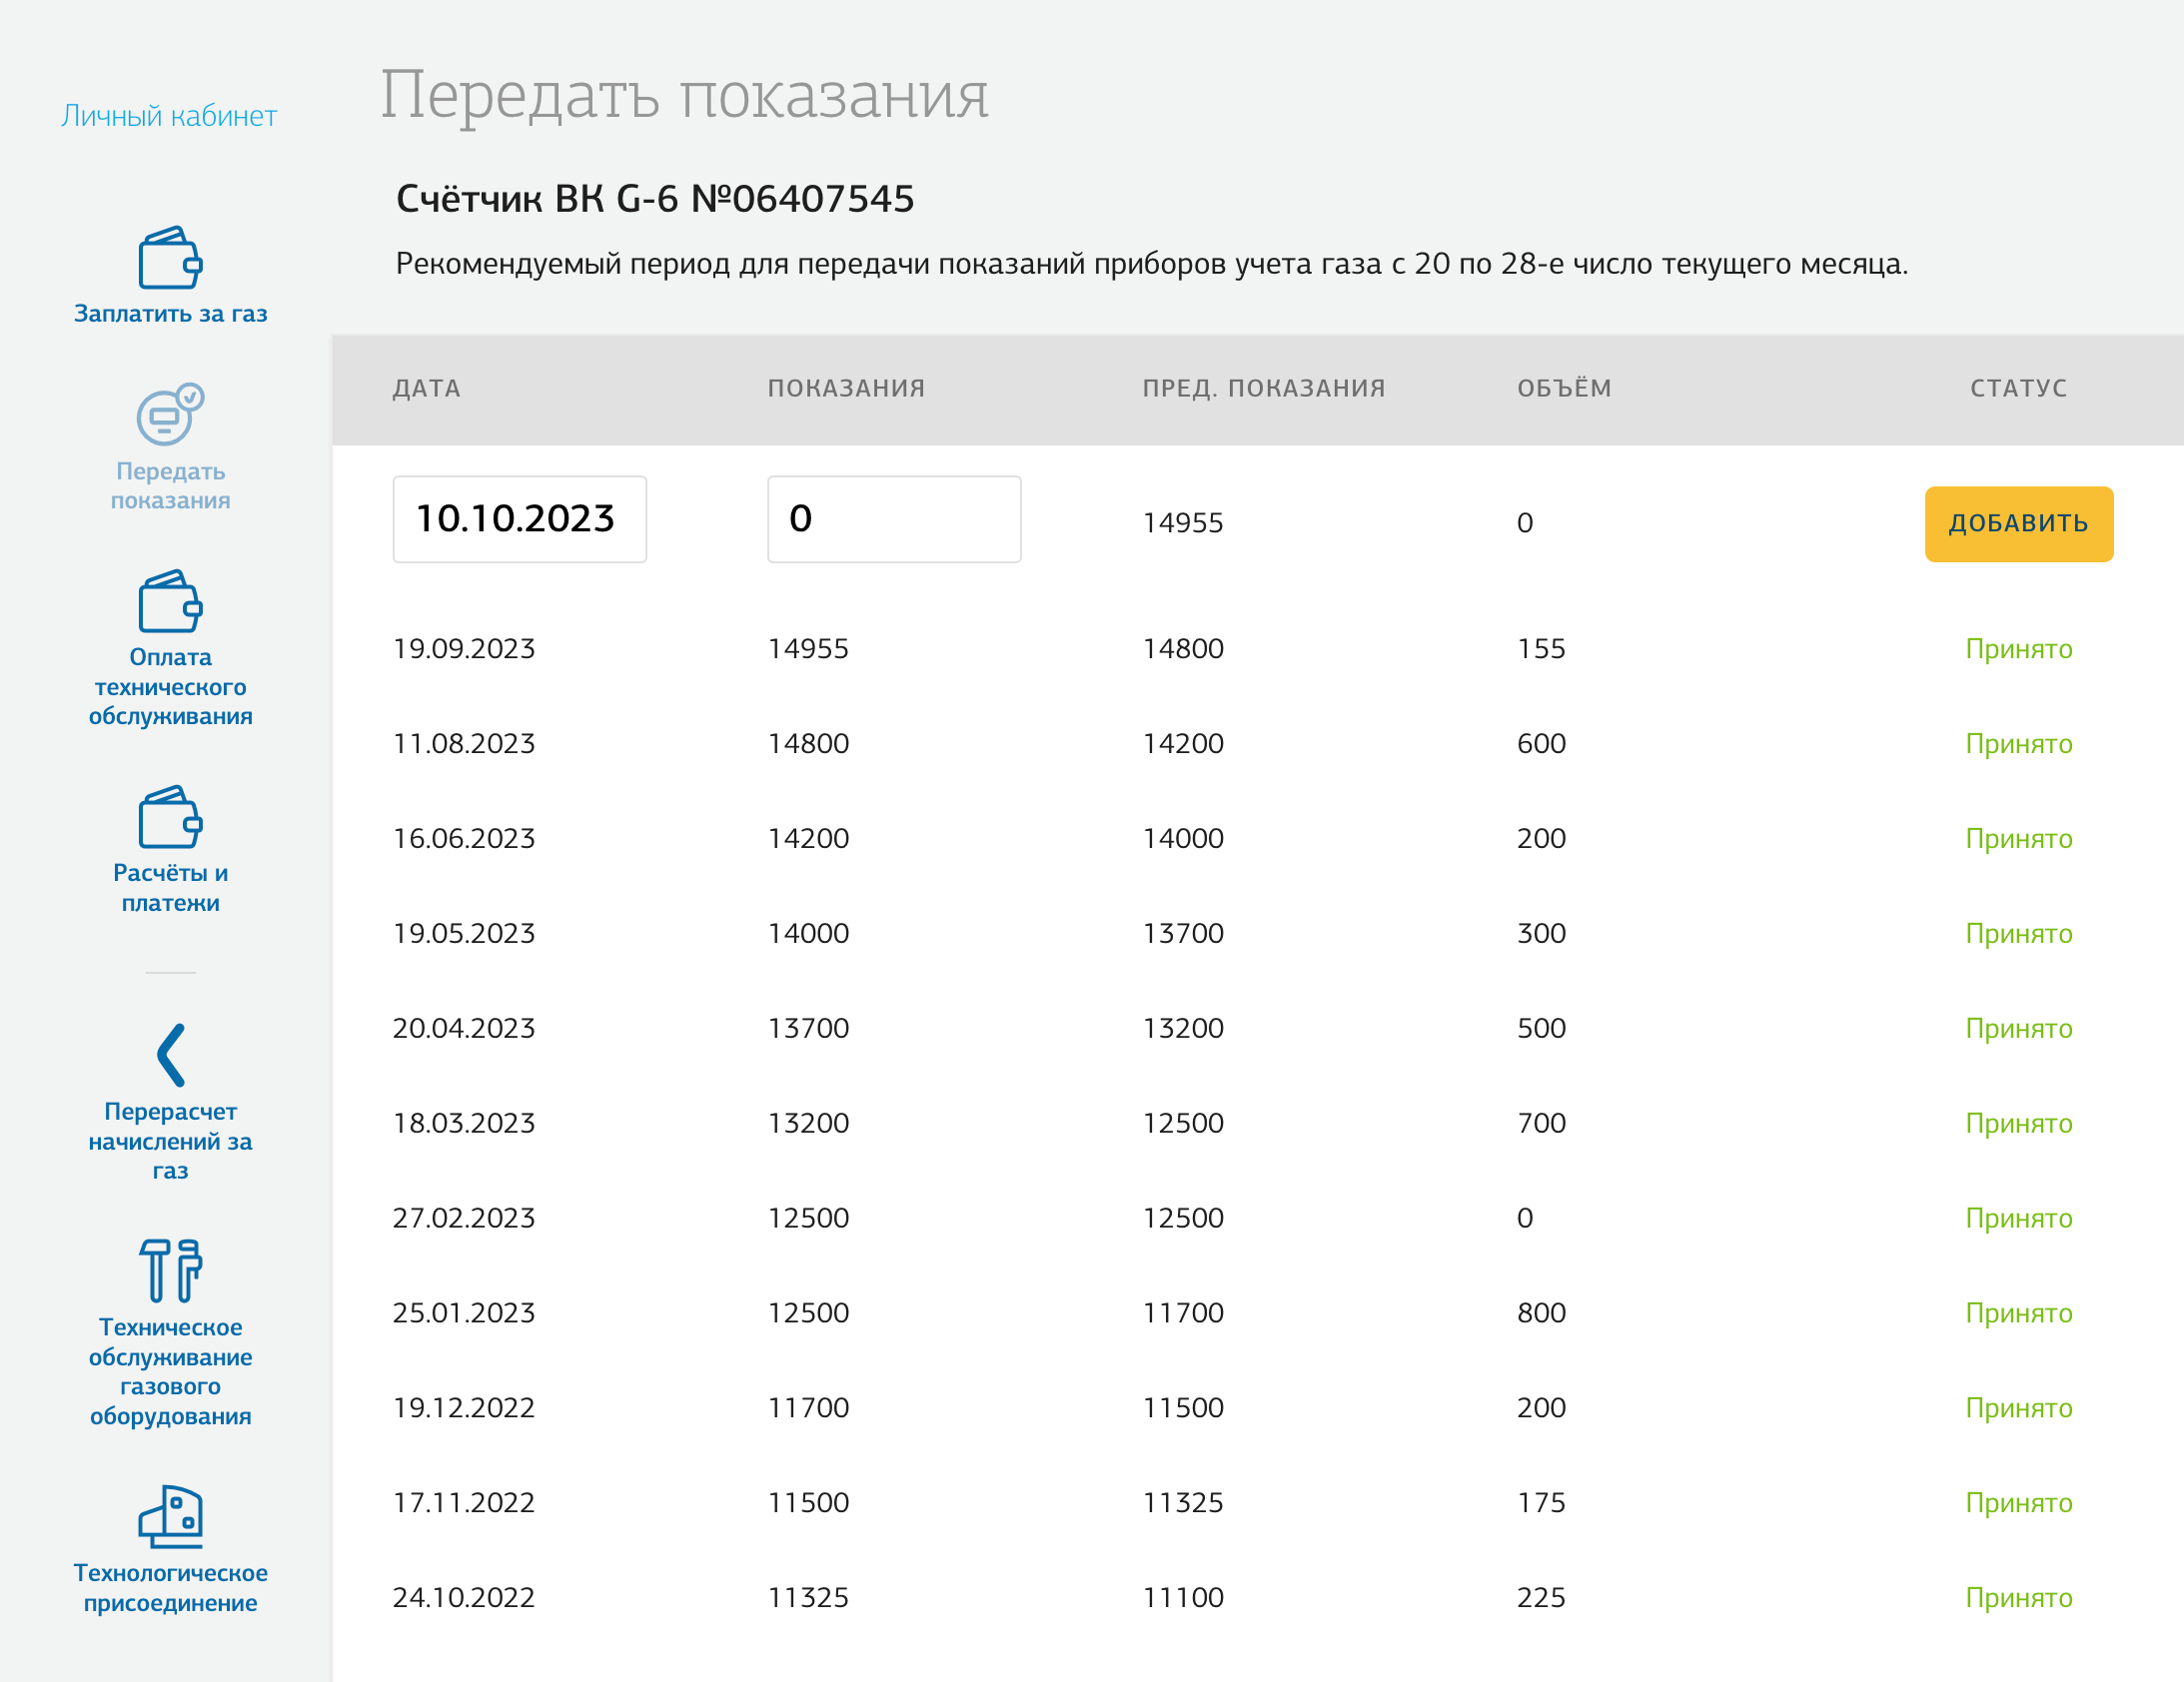
Task: Click the wallet icon above Оплата технического обслуживания
Action: point(170,601)
